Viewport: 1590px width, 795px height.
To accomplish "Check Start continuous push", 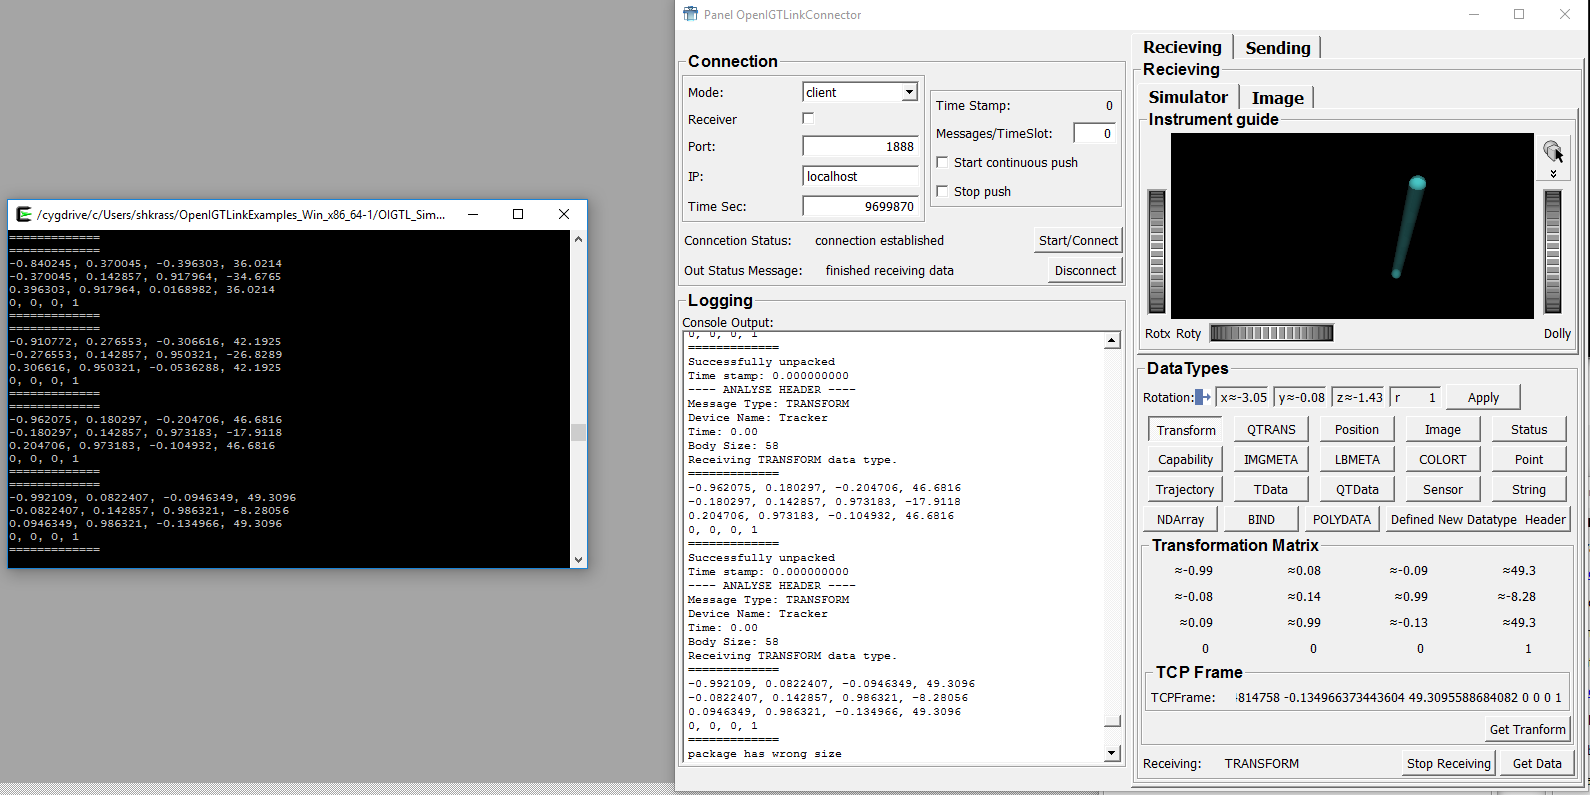I will tap(942, 162).
